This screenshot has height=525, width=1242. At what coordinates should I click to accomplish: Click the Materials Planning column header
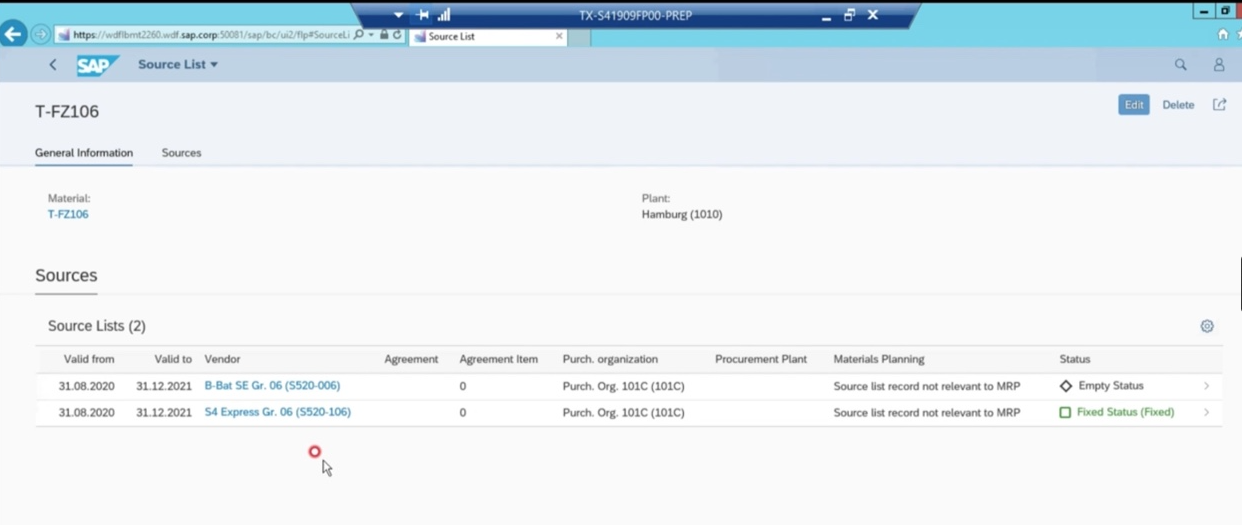[879, 359]
